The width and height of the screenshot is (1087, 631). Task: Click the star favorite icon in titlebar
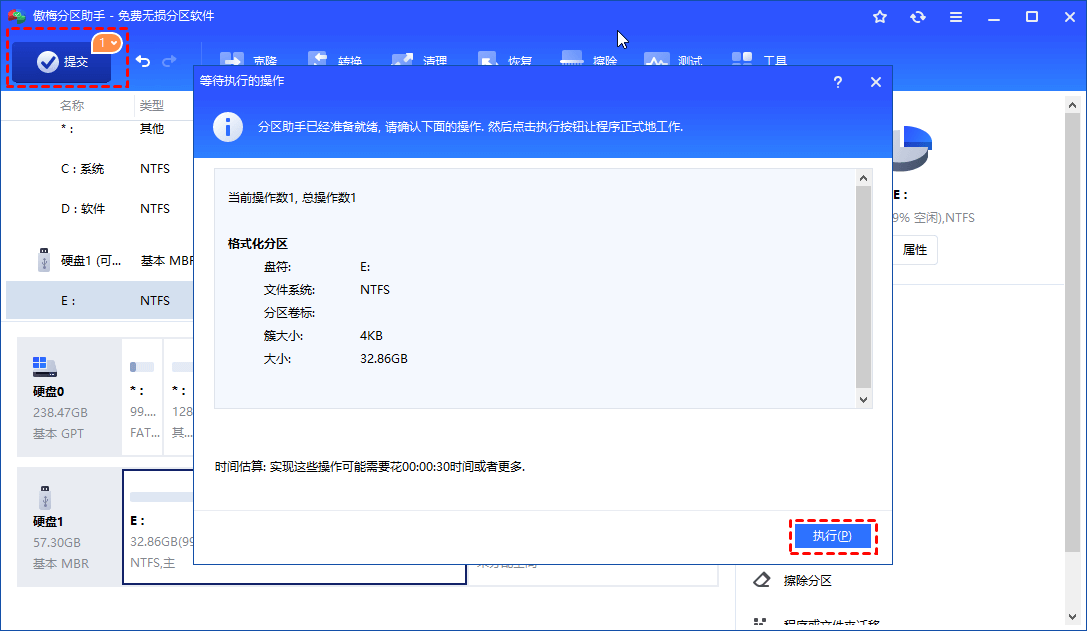point(879,17)
